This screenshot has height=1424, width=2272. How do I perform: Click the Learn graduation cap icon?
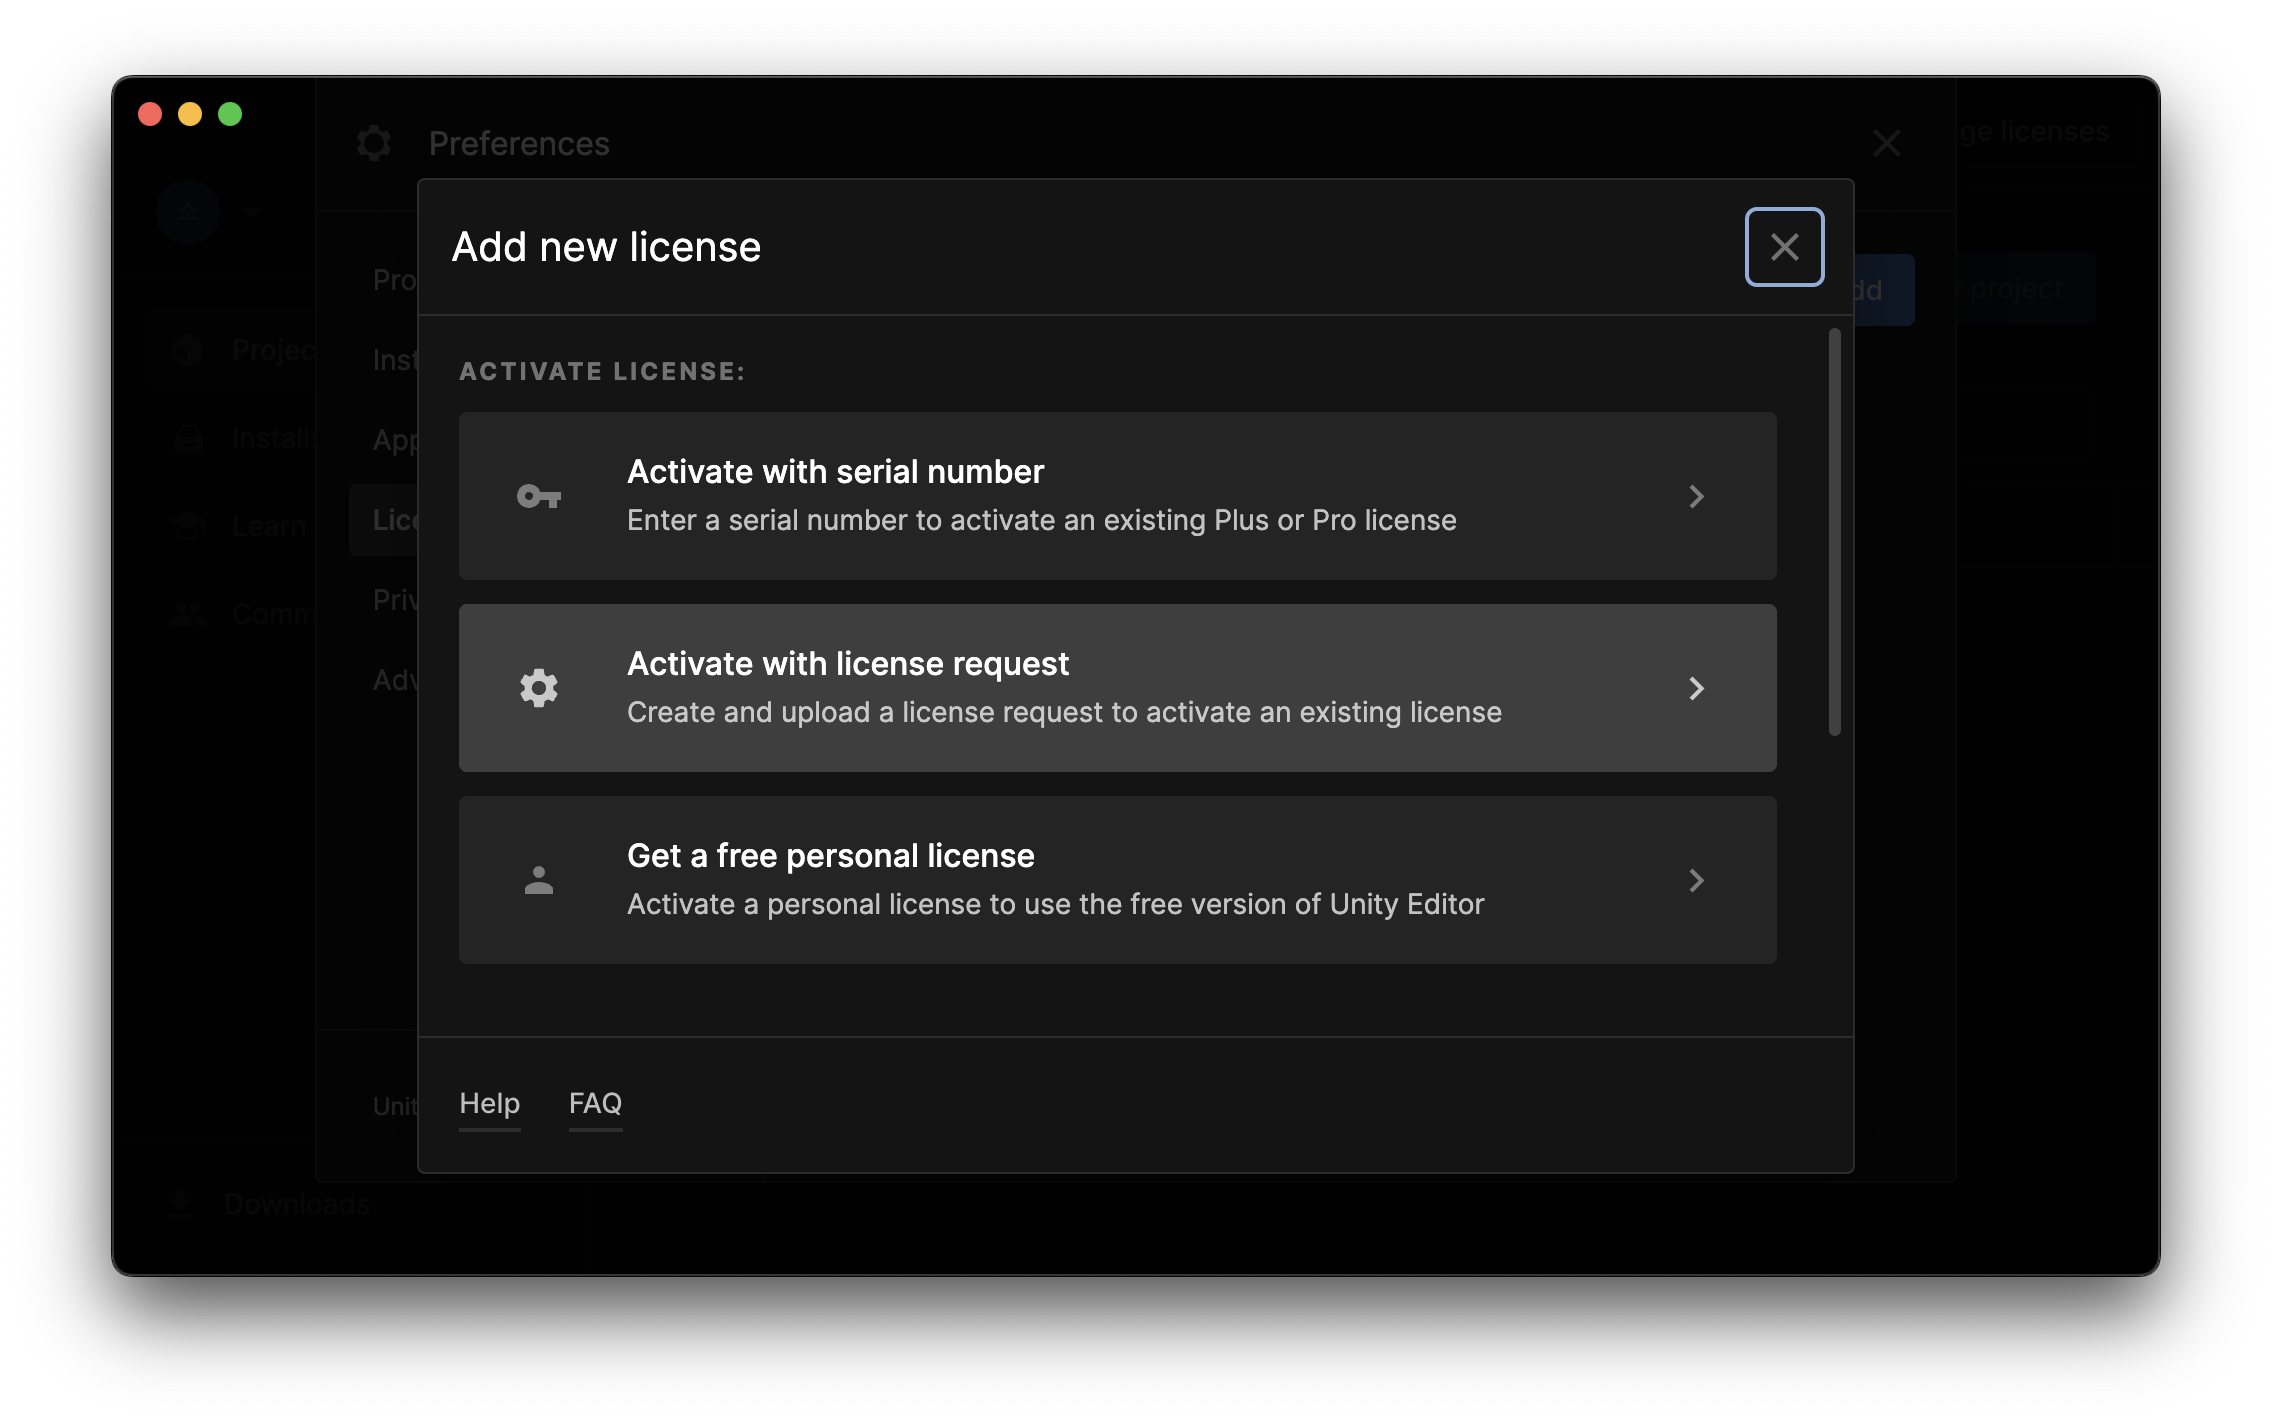pos(188,525)
